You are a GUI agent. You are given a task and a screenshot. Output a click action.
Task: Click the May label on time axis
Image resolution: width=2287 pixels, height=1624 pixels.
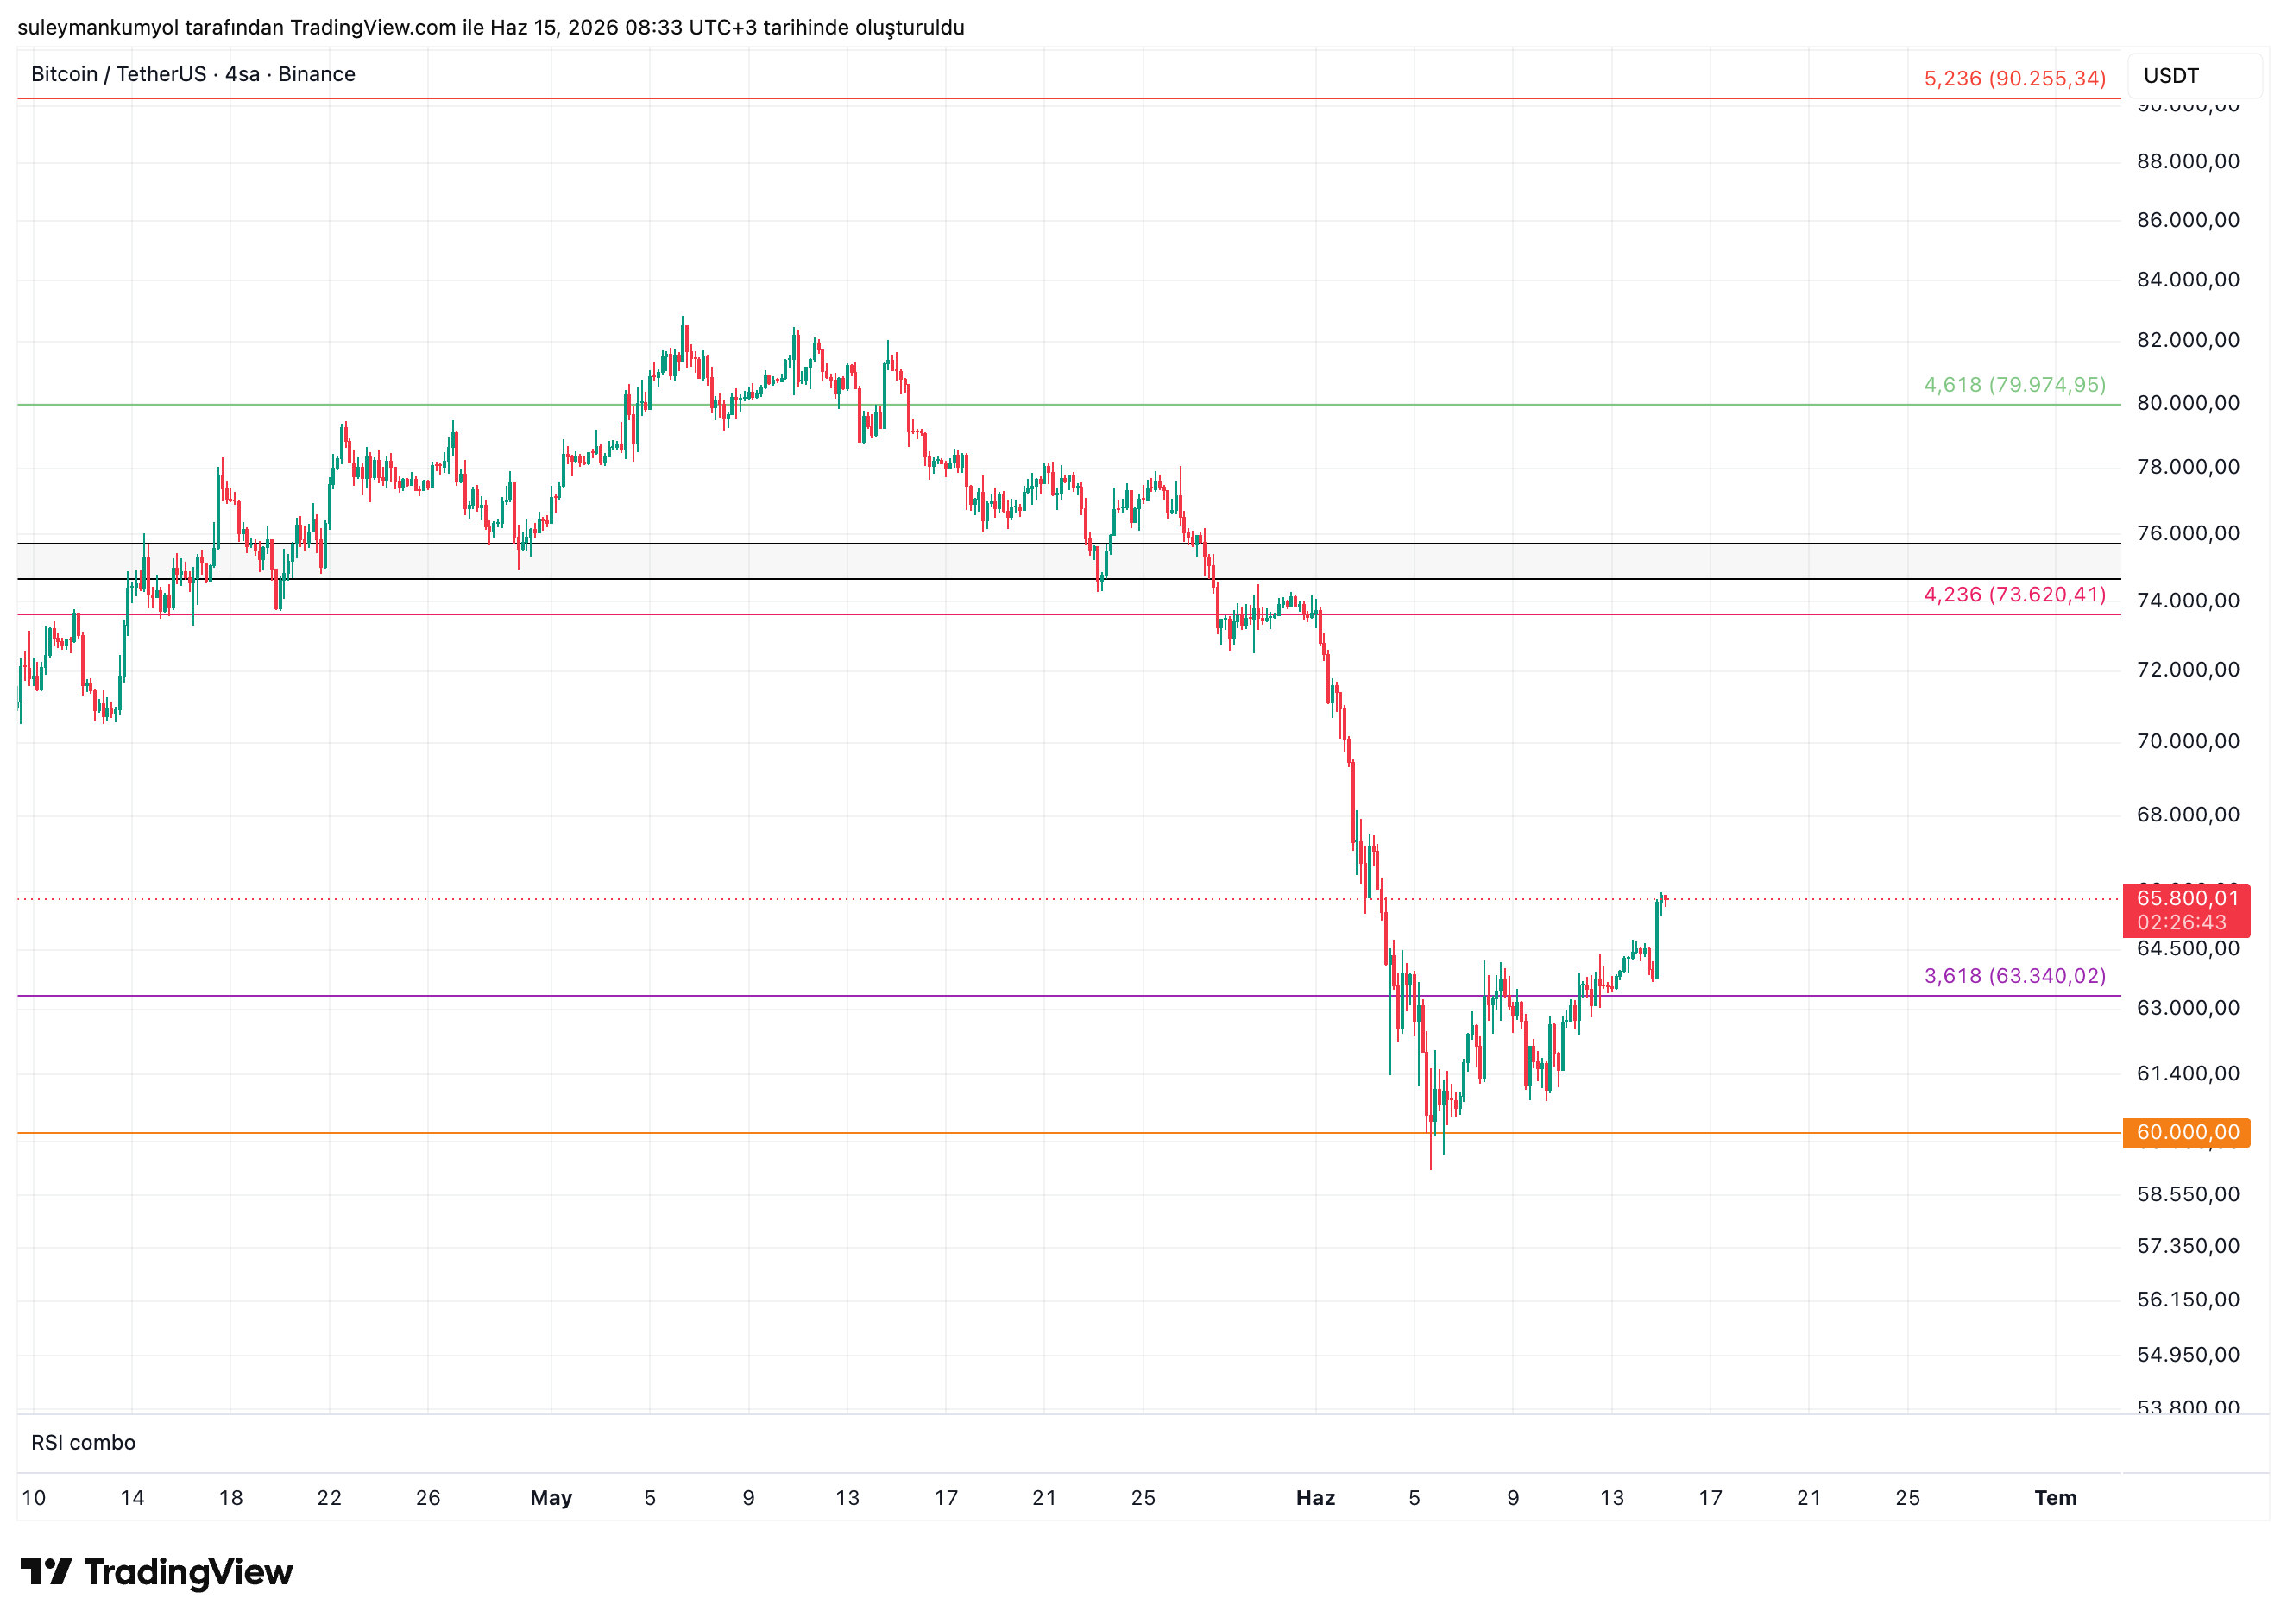pyautogui.click(x=551, y=1498)
